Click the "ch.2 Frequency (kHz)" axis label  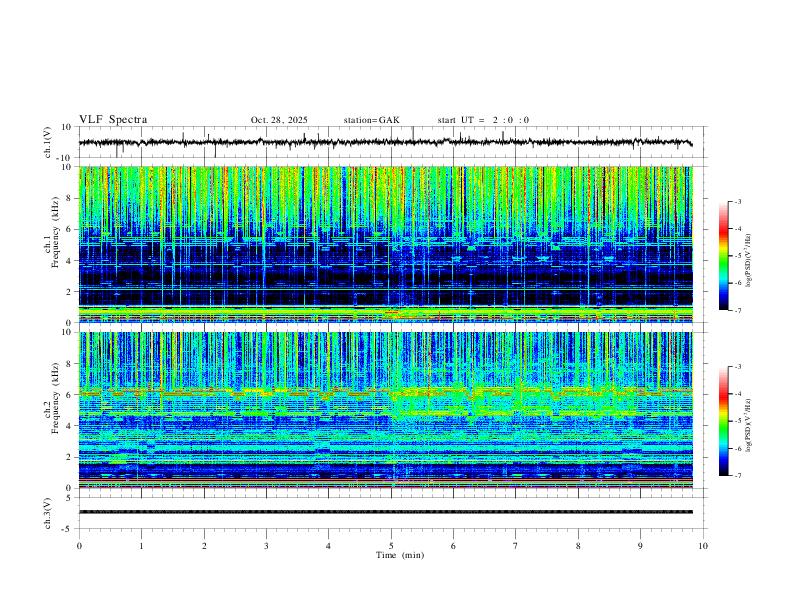51,398
